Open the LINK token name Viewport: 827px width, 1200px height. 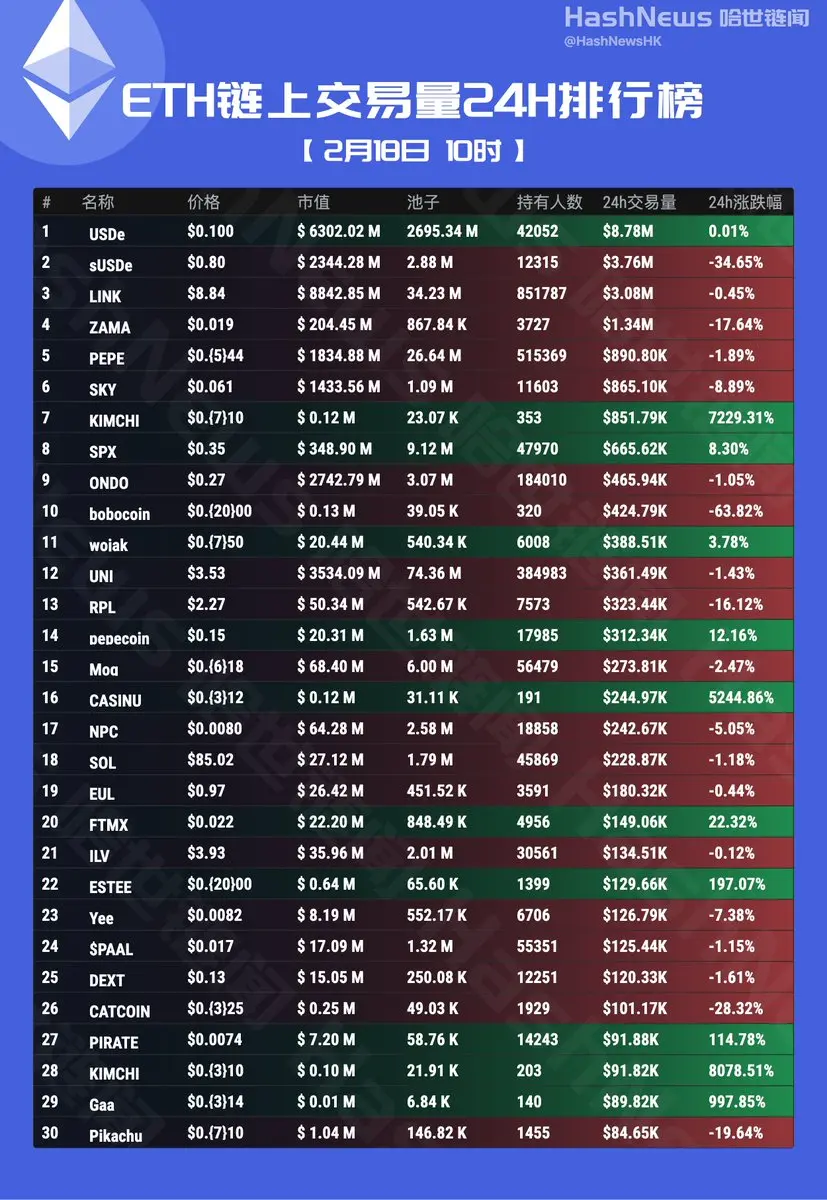105,296
